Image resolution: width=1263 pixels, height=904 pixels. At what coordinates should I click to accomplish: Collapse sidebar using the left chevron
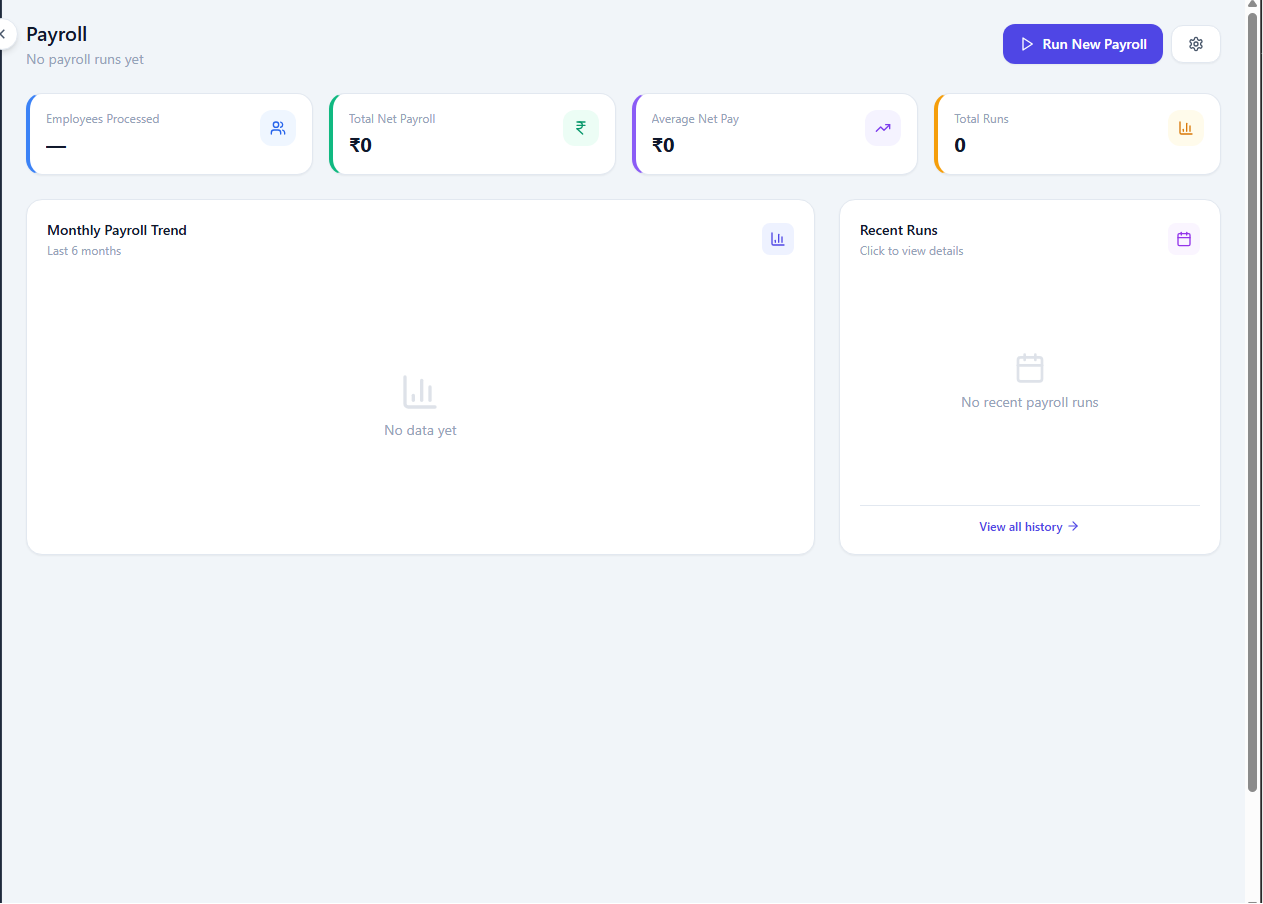pyautogui.click(x=4, y=34)
